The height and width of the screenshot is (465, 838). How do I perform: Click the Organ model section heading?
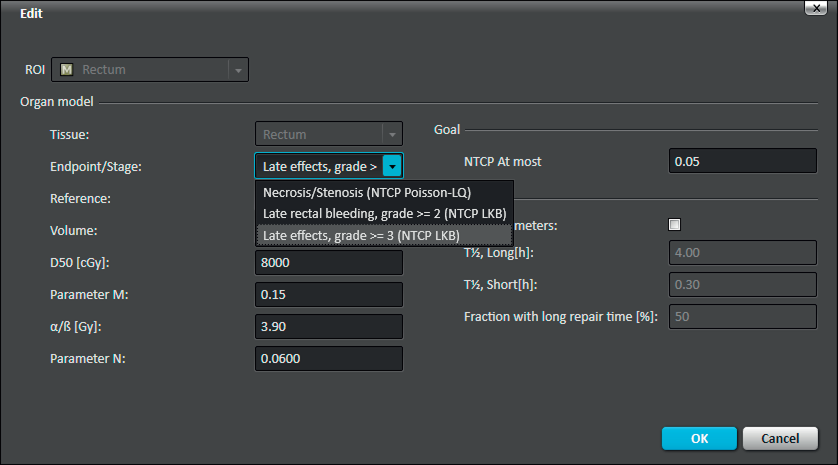pos(57,102)
